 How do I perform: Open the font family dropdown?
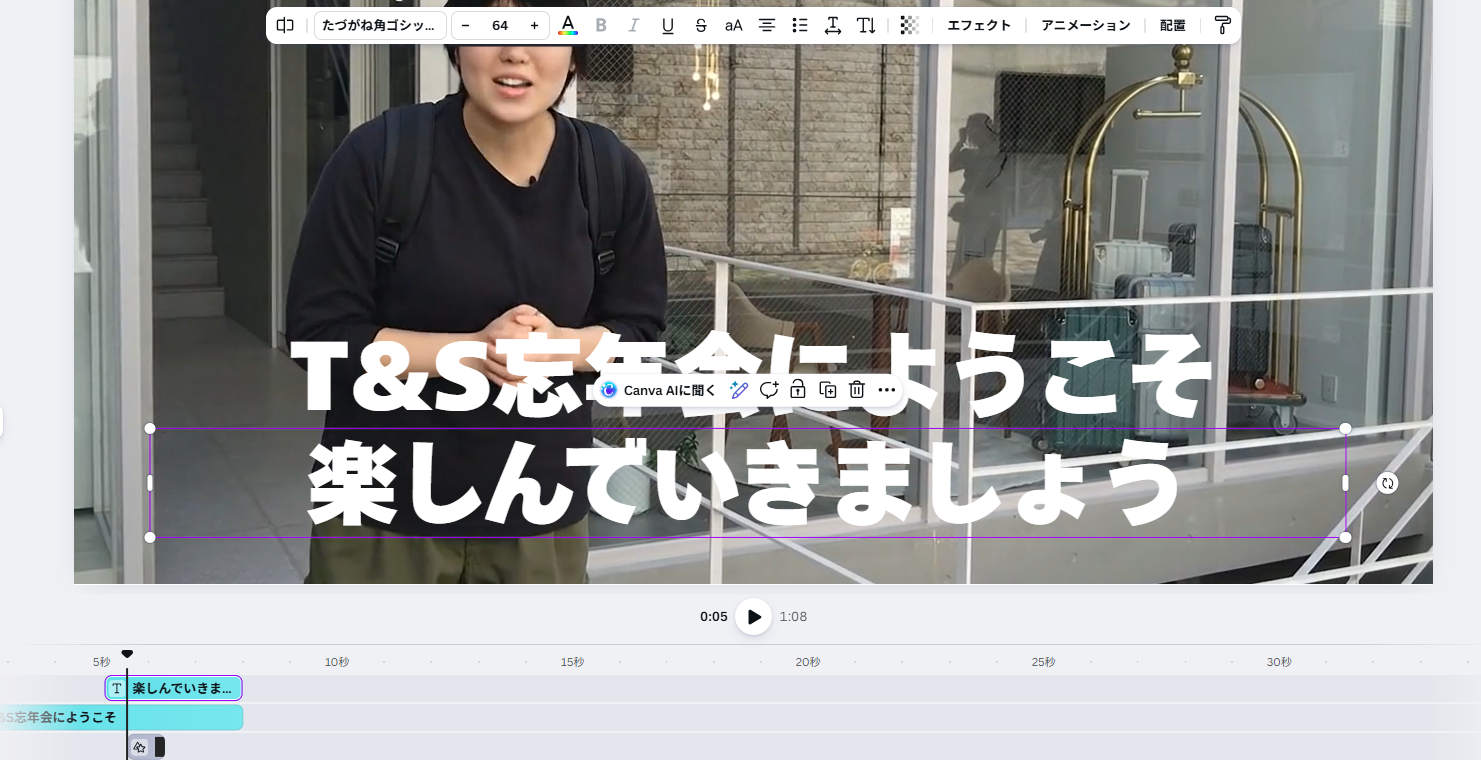(380, 25)
